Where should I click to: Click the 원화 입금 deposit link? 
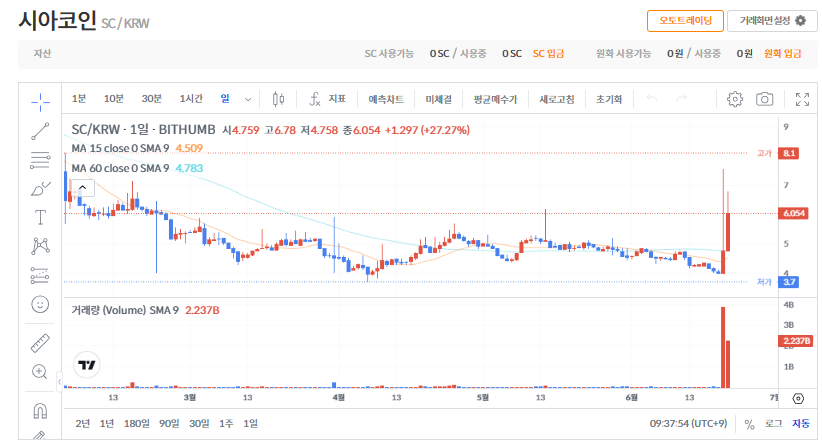tap(782, 53)
